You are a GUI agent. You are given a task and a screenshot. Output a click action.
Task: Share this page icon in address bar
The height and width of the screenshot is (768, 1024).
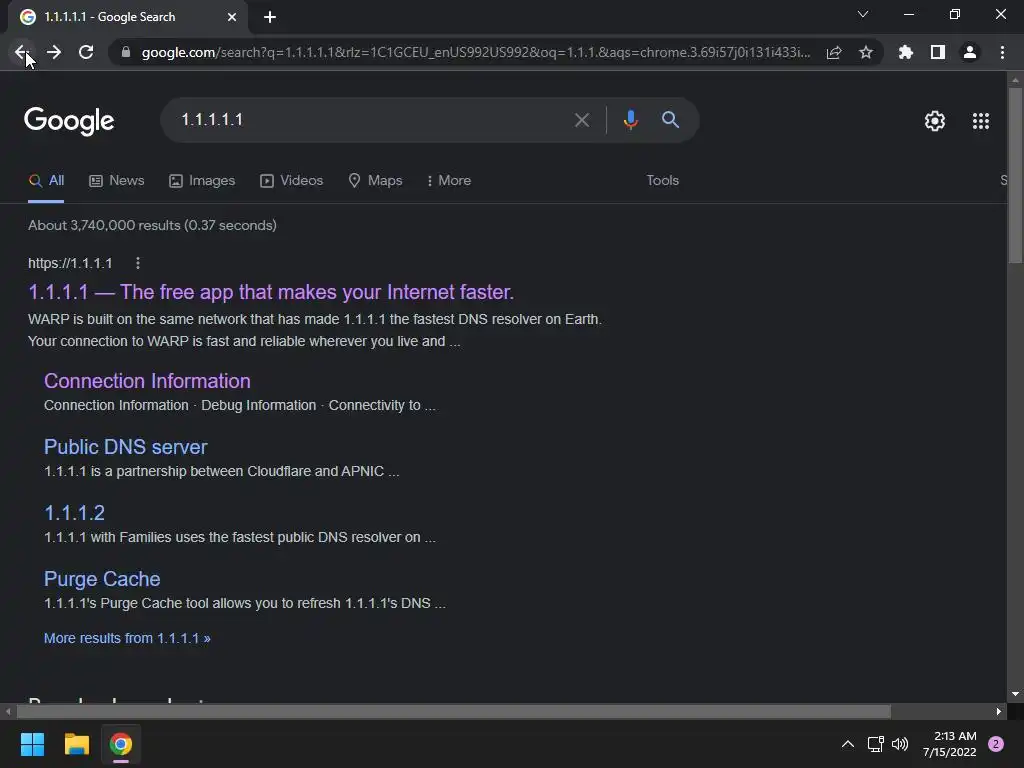pos(834,52)
